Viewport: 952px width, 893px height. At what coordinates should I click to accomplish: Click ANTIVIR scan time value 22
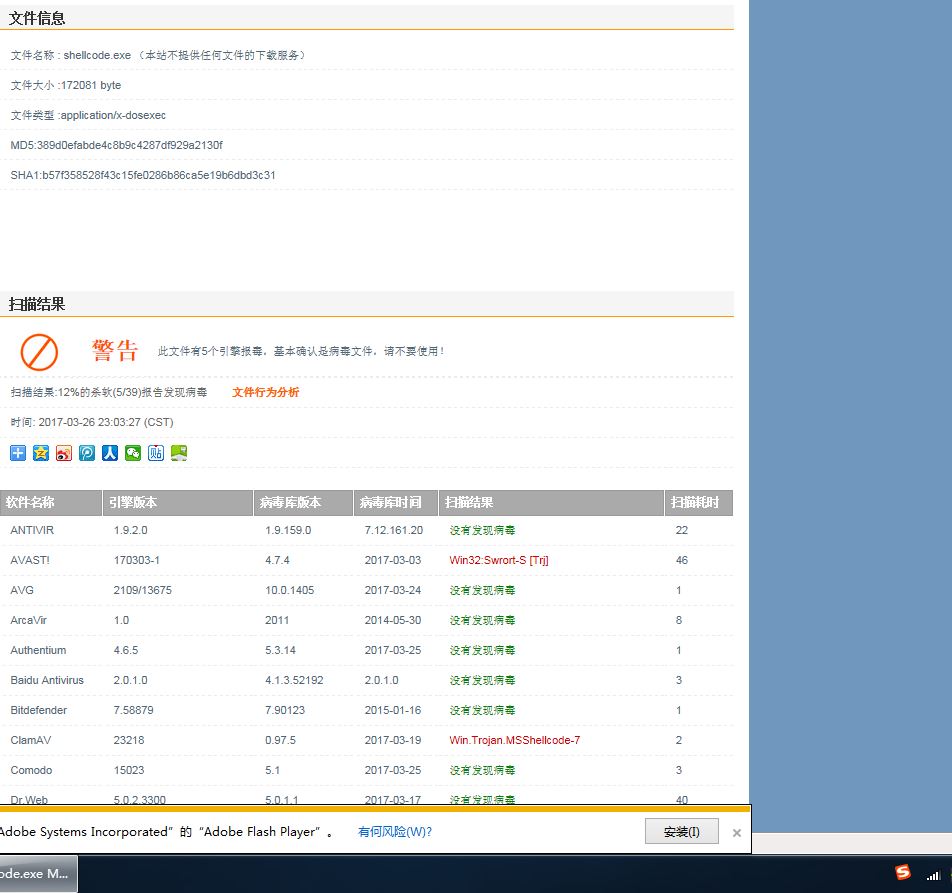pyautogui.click(x=682, y=530)
